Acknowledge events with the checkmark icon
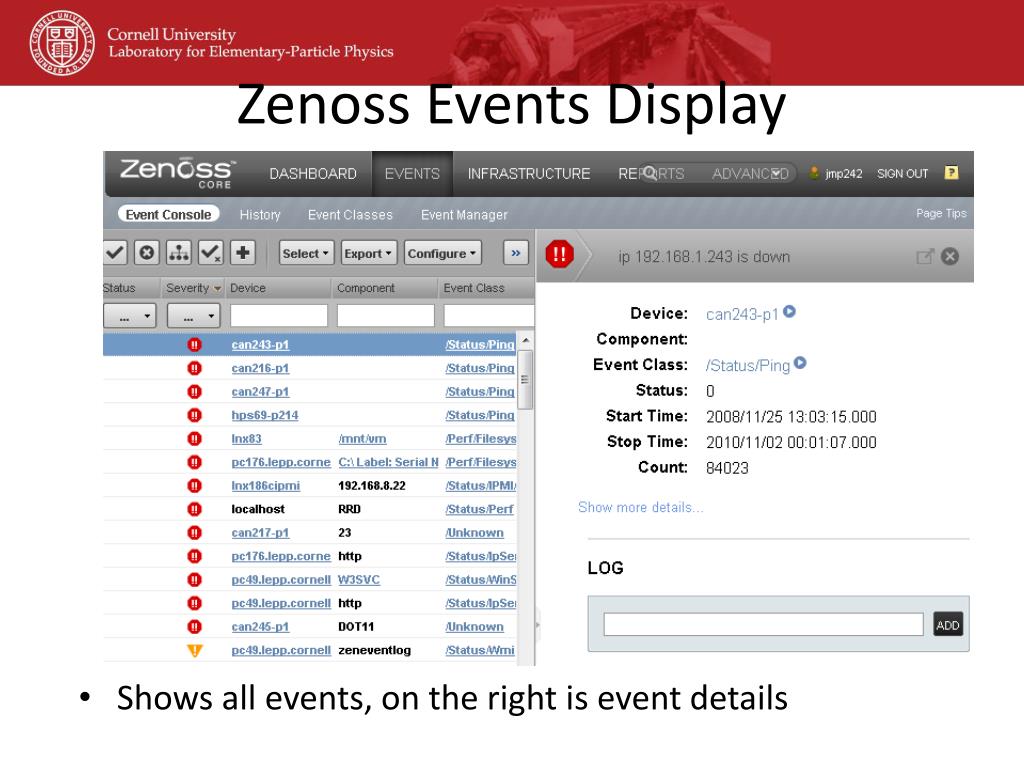 (x=115, y=253)
